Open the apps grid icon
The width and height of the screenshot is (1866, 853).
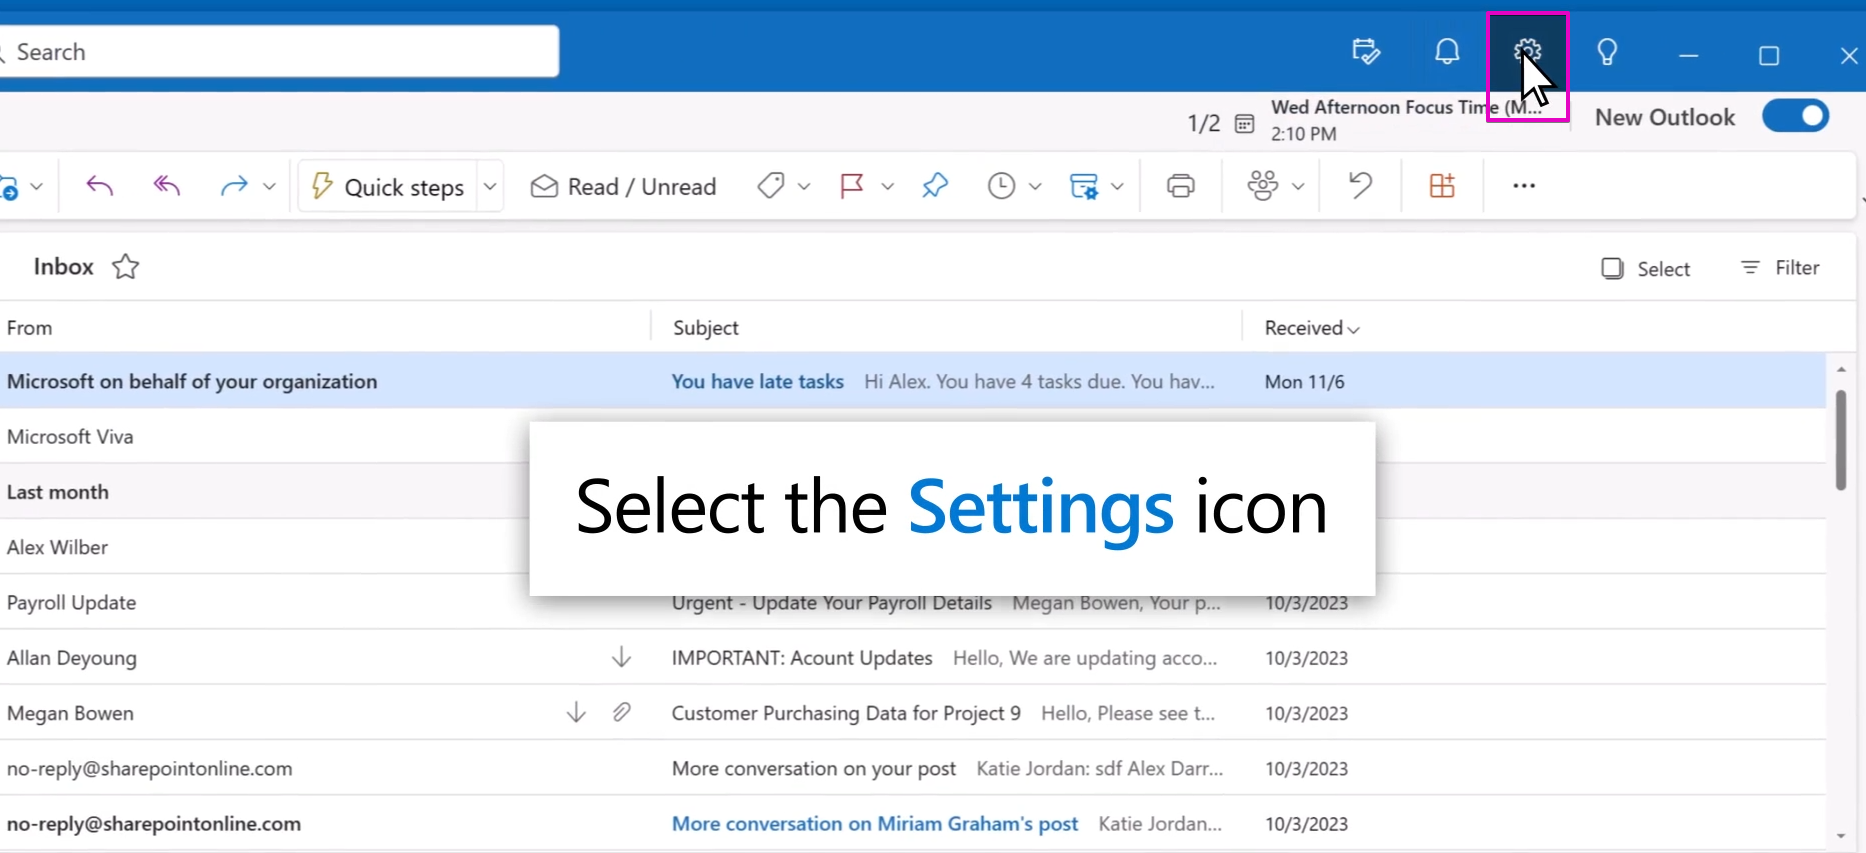click(1442, 186)
